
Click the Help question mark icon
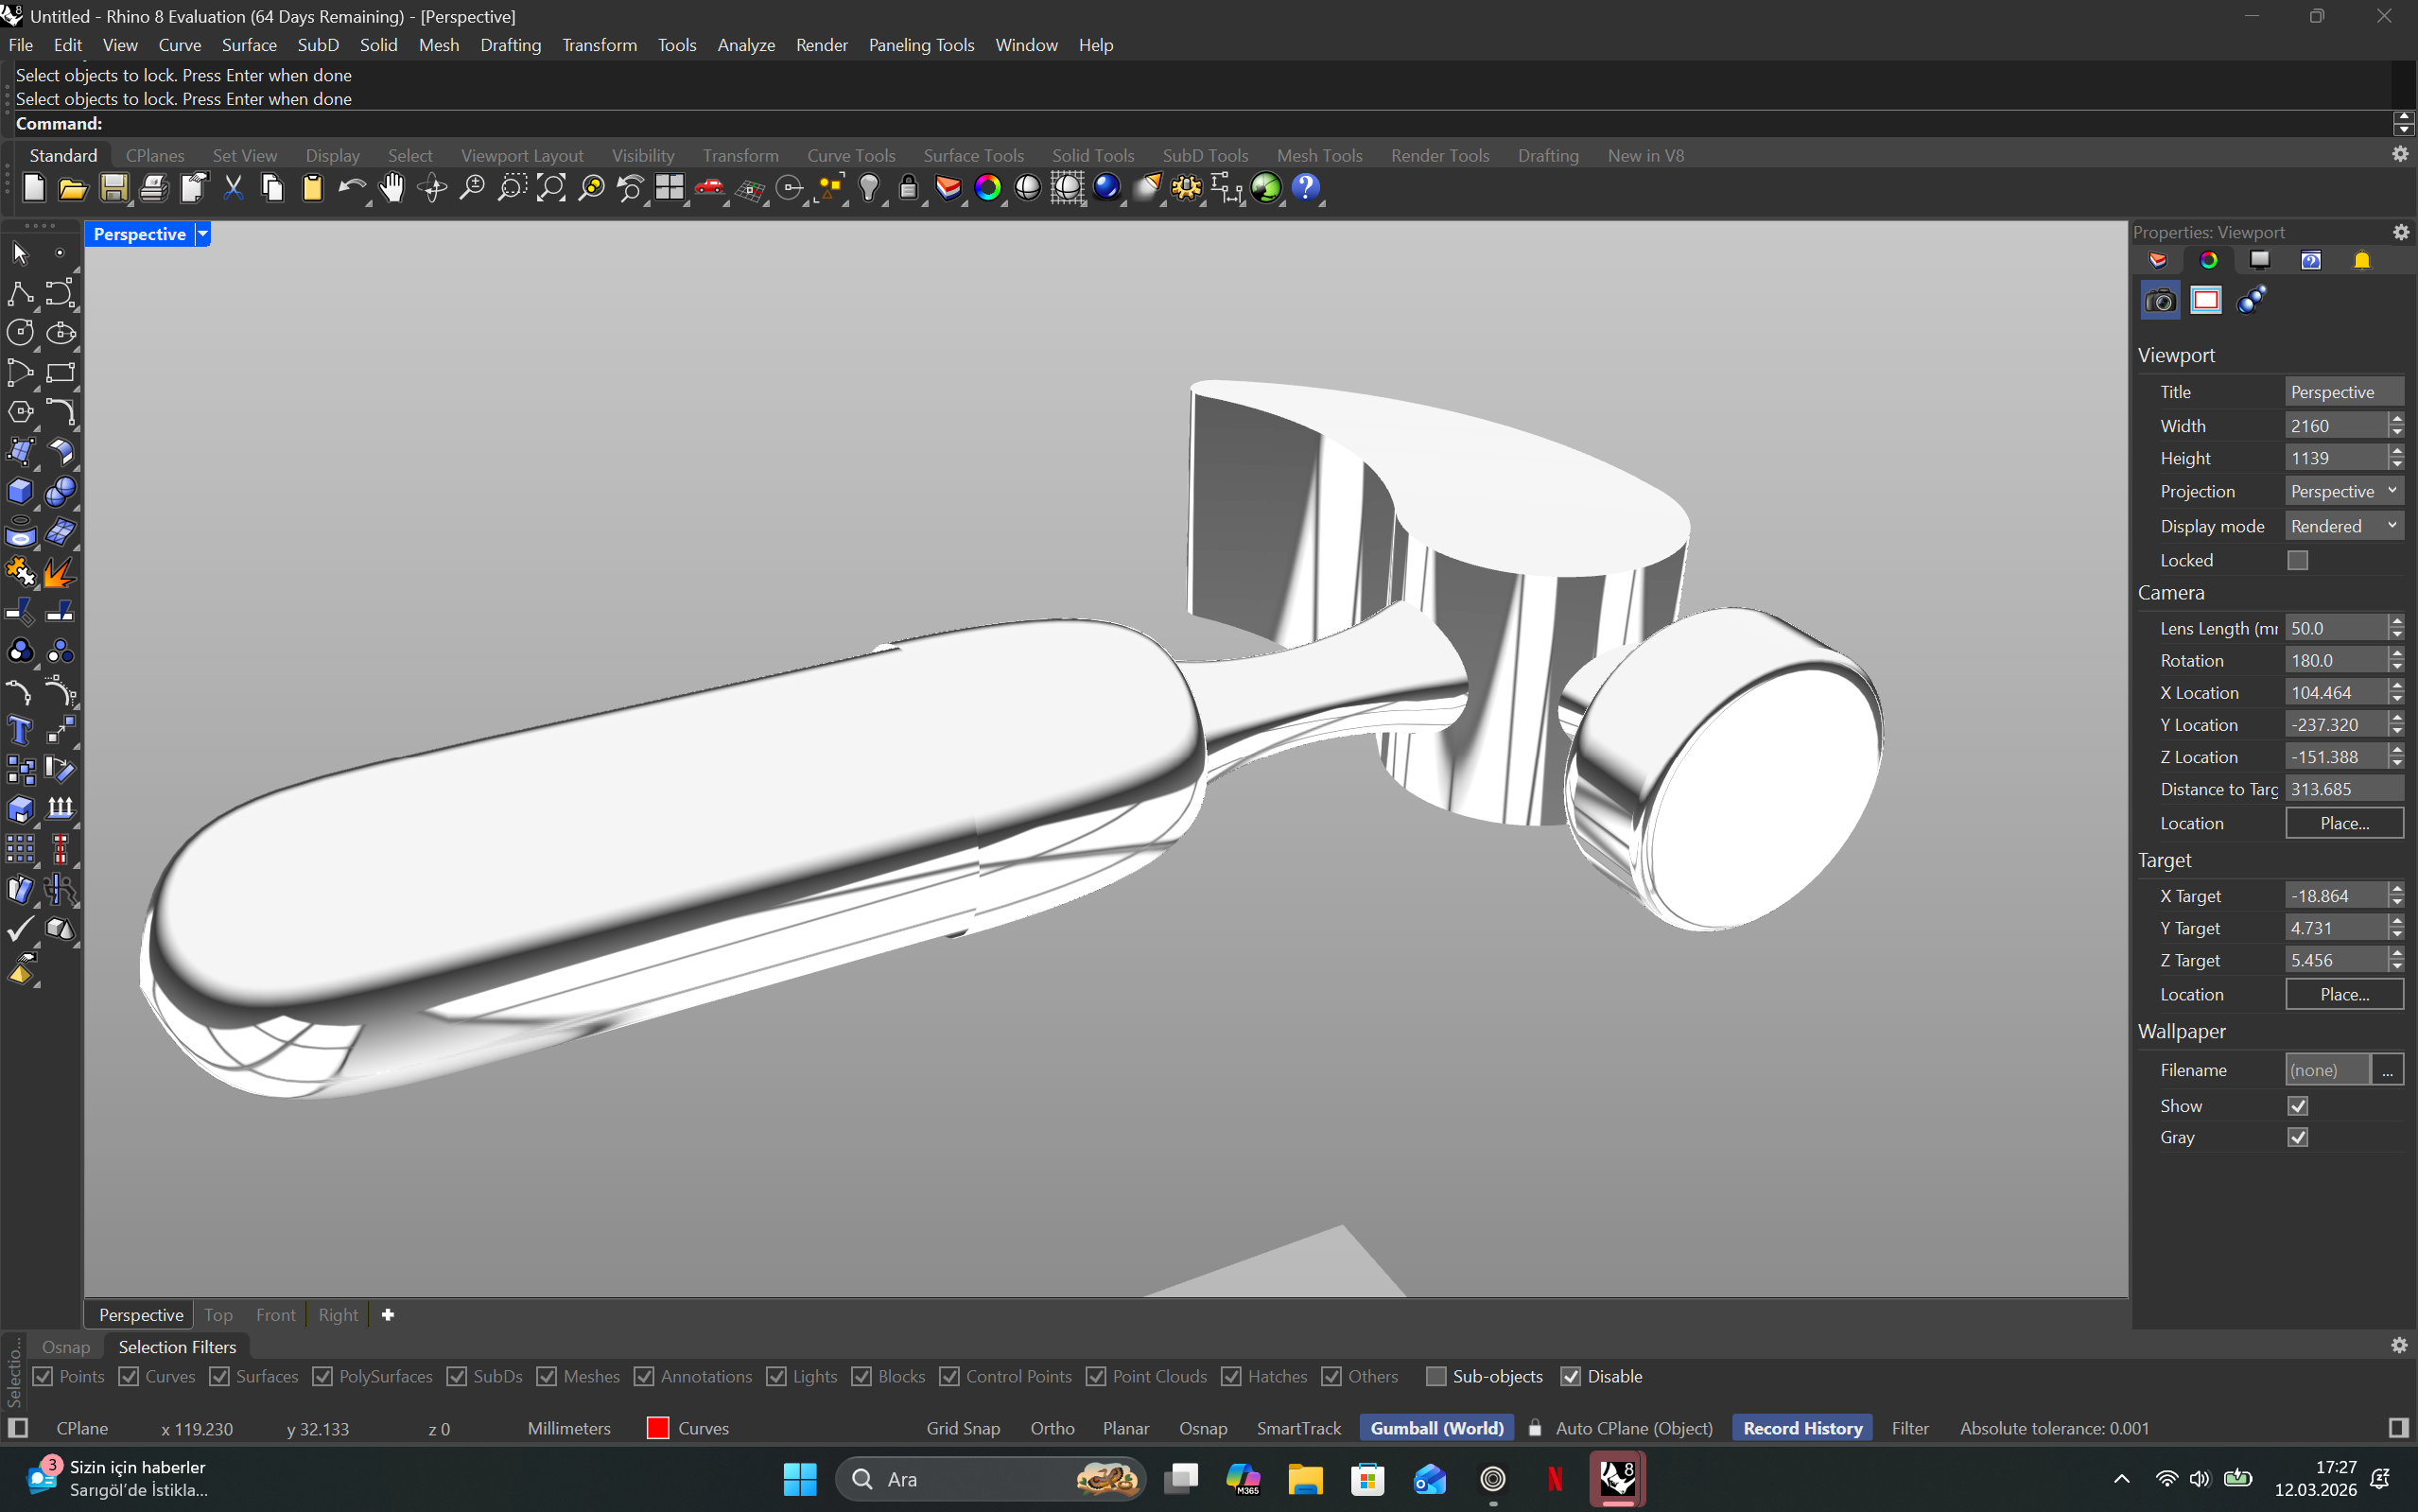pyautogui.click(x=1305, y=188)
